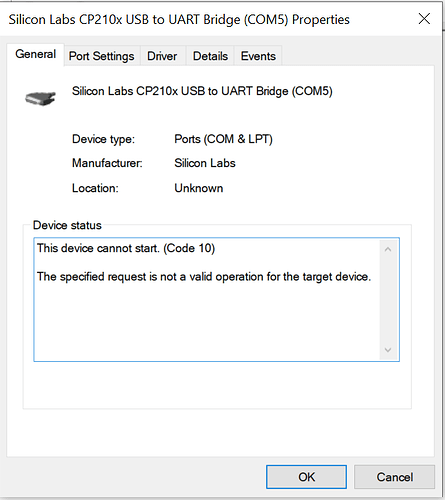
Task: Click the dialog title bar text
Action: coord(179,20)
